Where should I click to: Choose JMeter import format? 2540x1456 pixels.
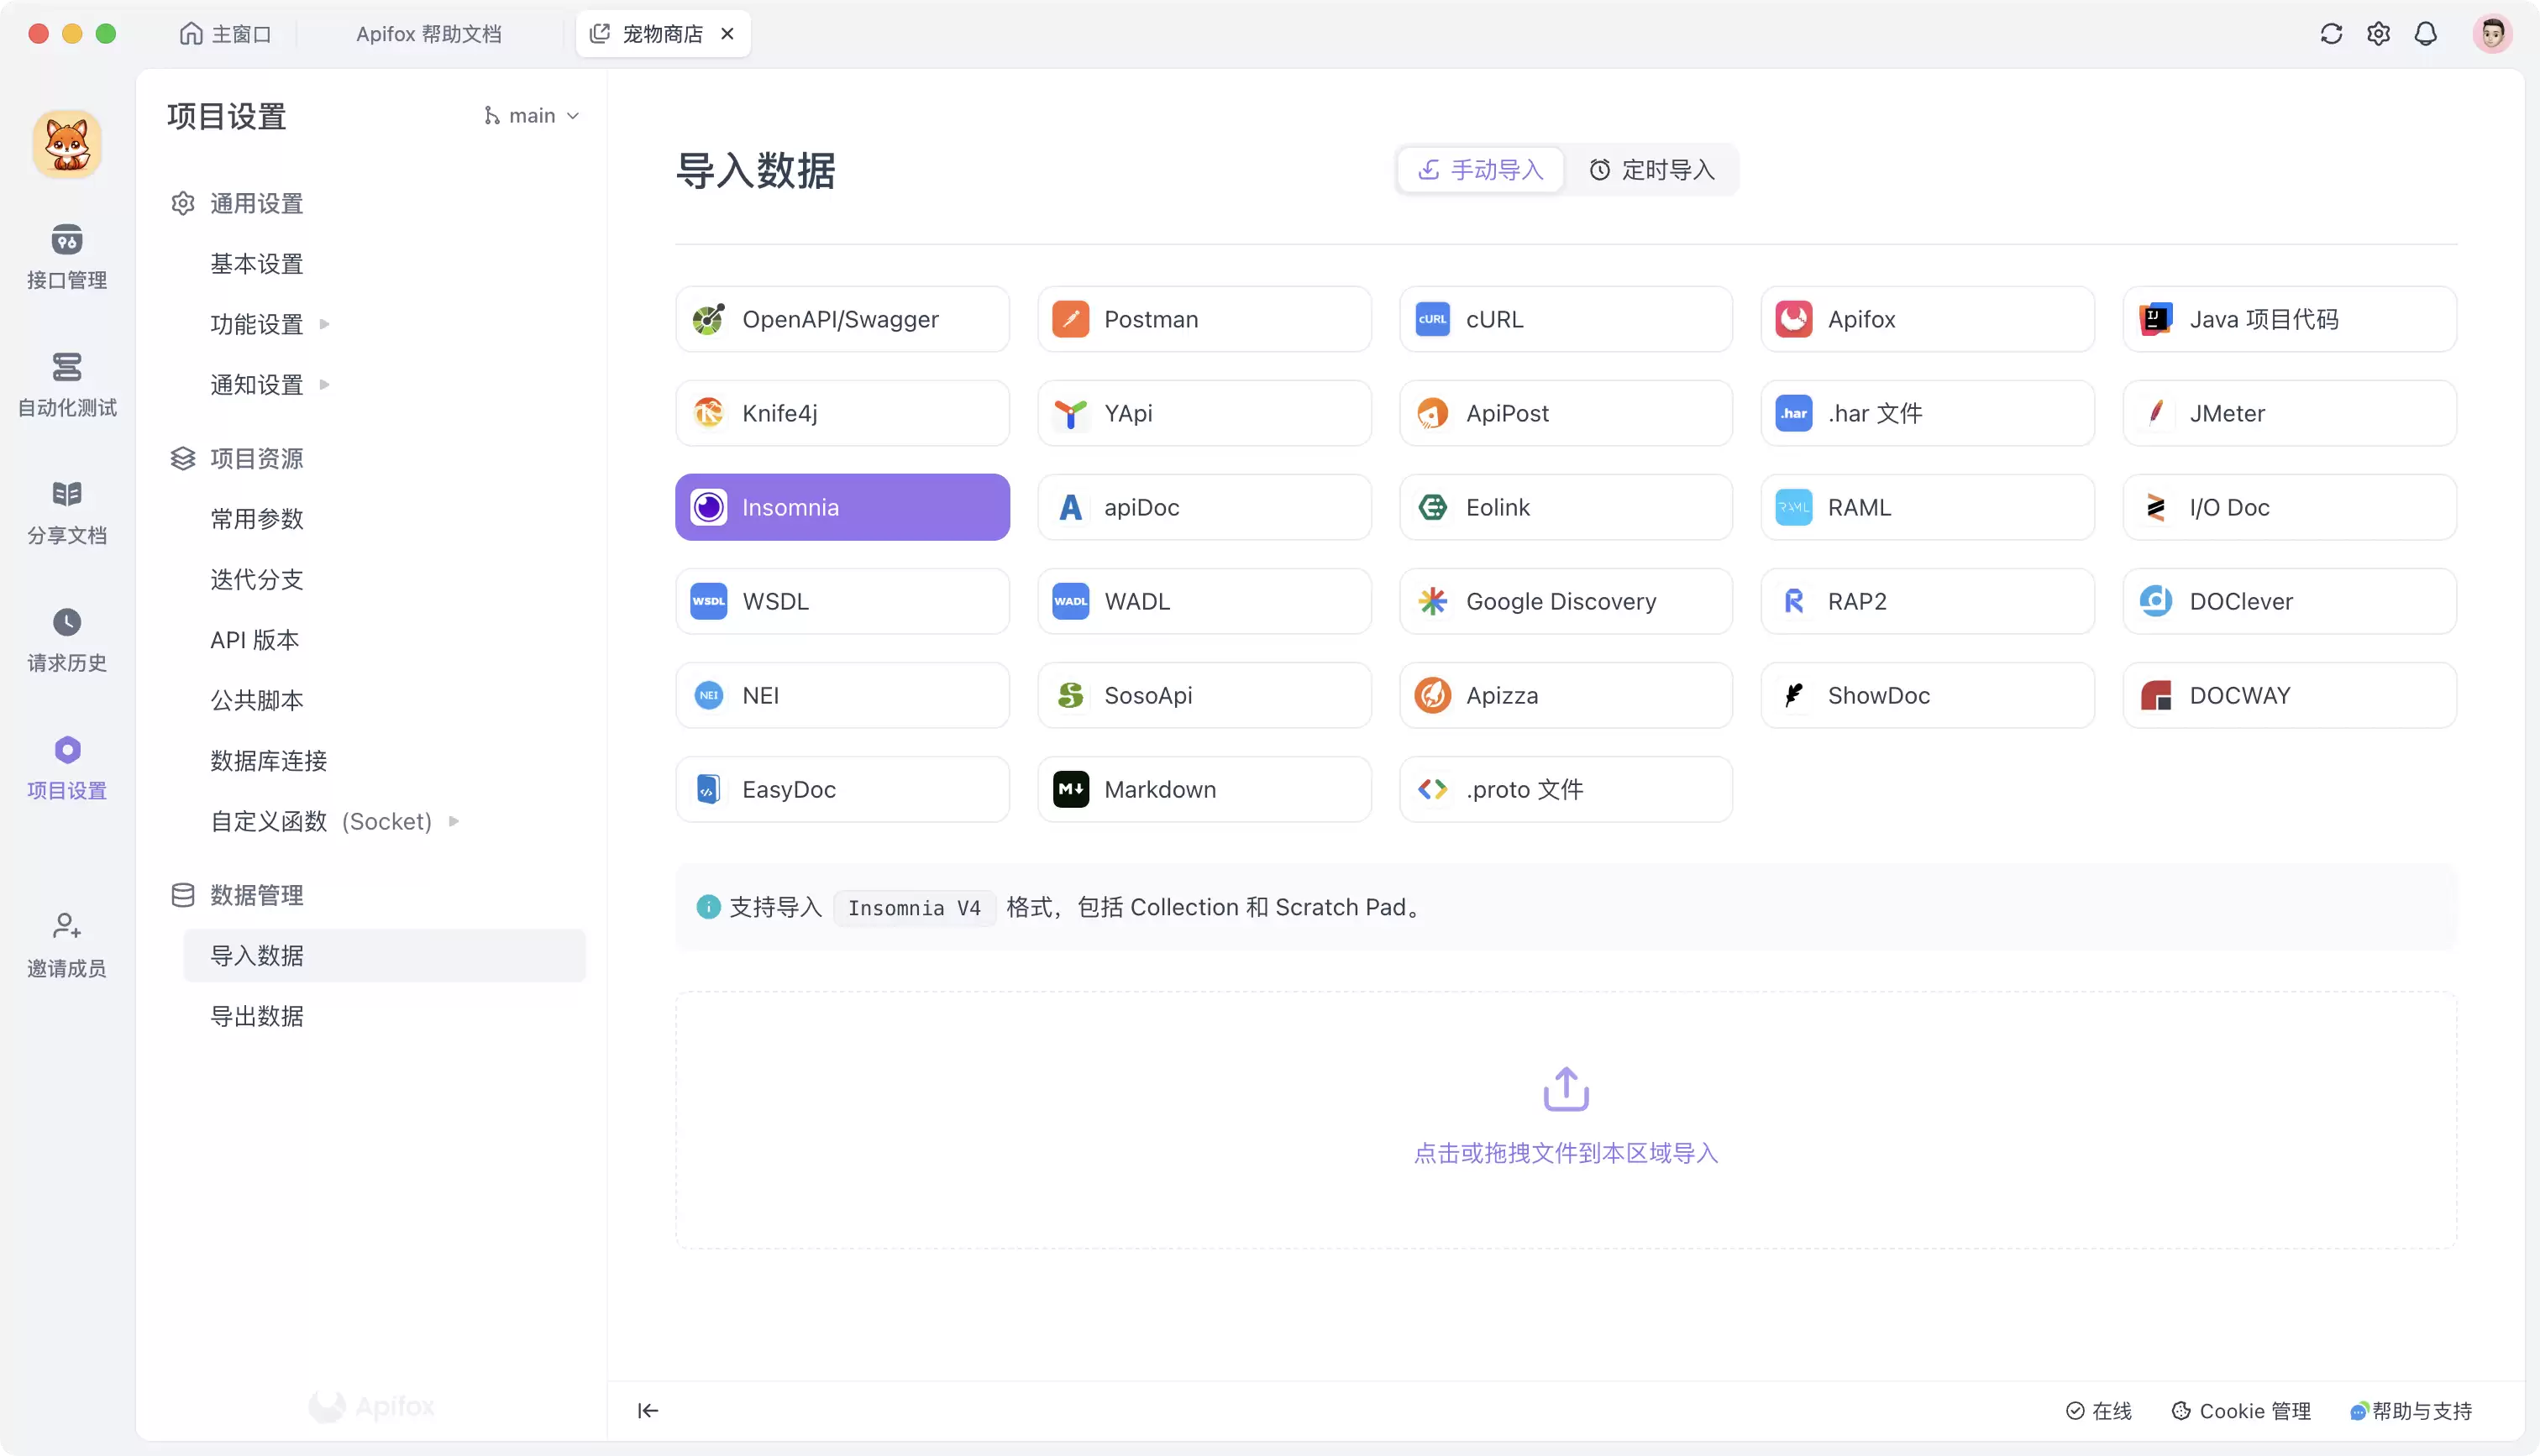pos(2289,413)
